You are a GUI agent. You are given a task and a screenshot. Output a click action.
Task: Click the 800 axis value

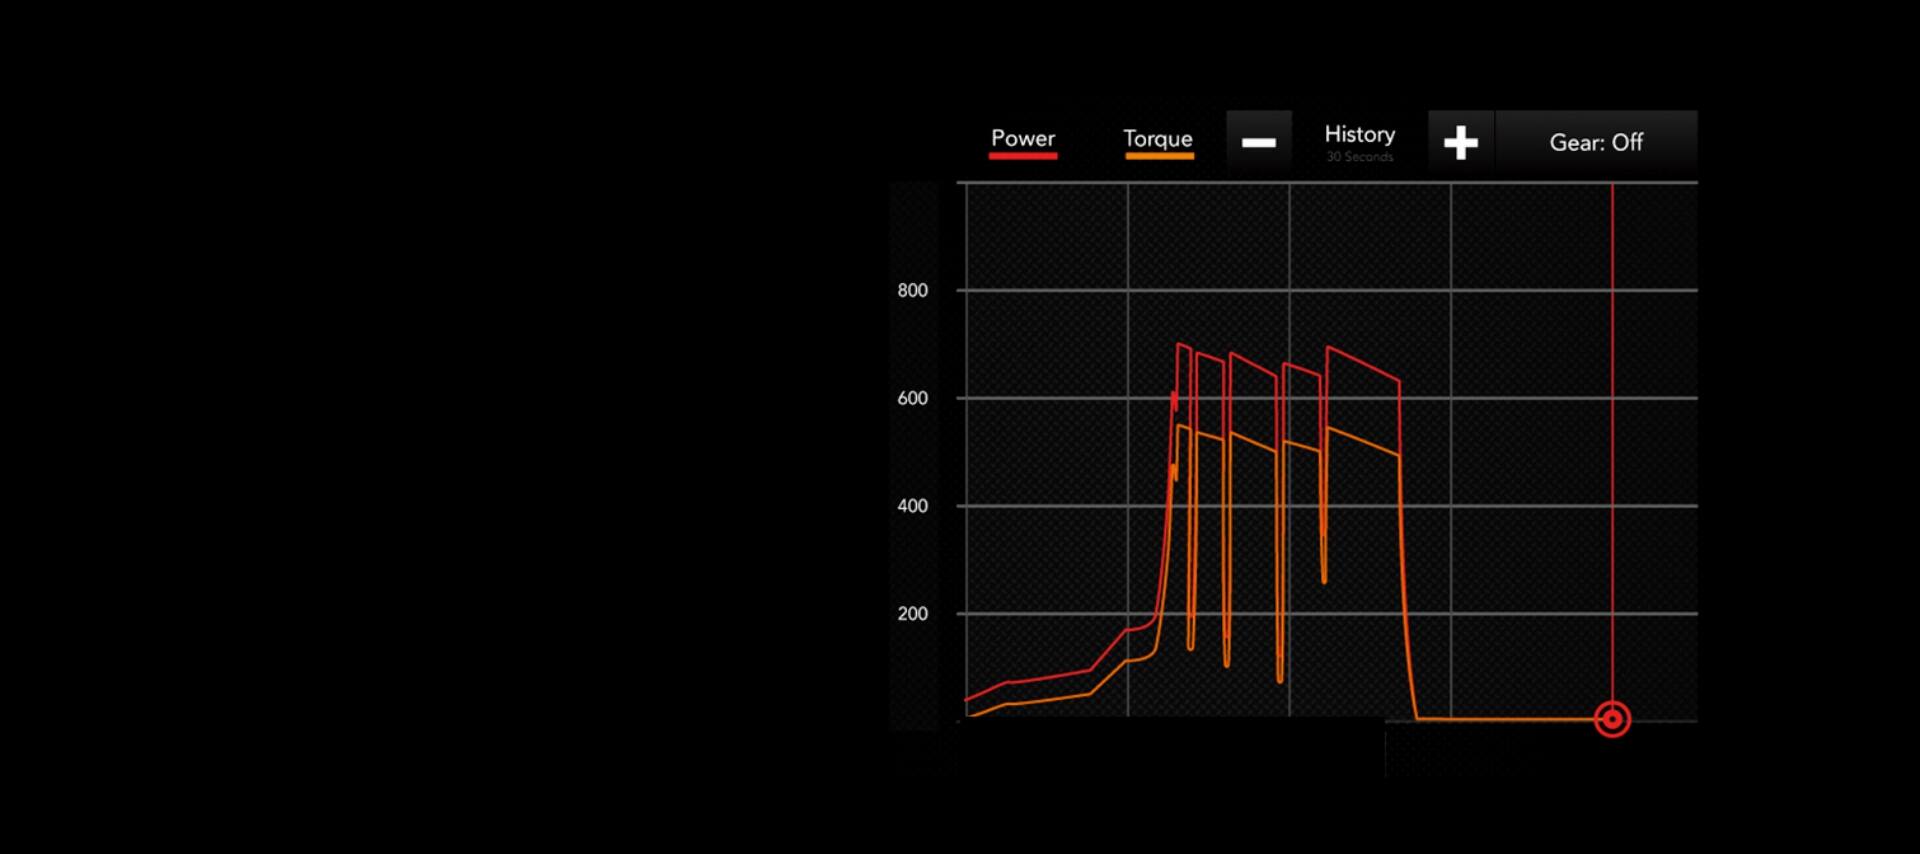click(x=912, y=290)
